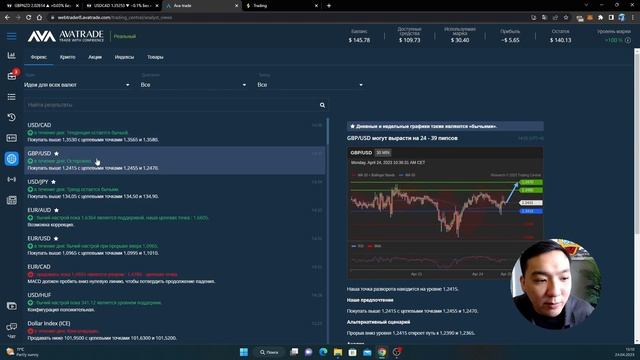This screenshot has width=640, height=360.
Task: Click the taskbar search box
Action: 269,352
